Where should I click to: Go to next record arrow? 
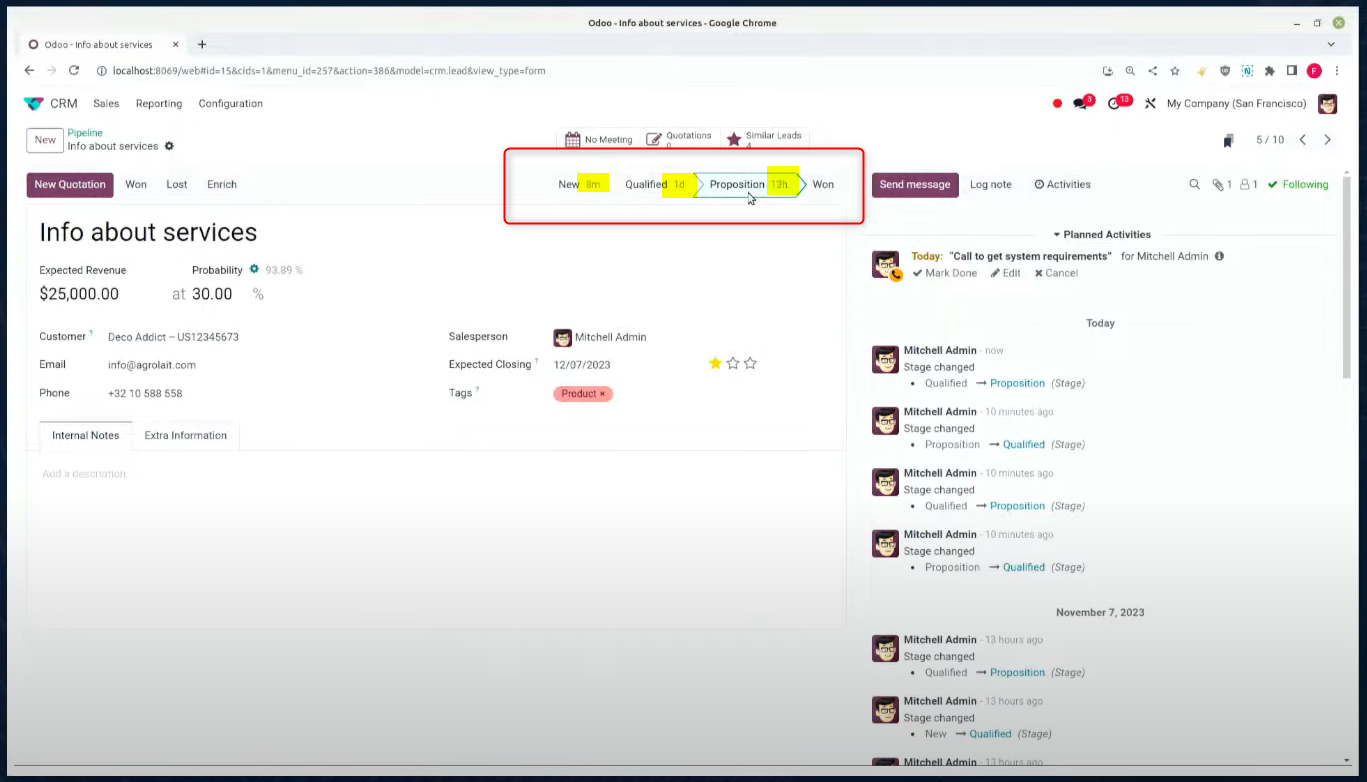(x=1328, y=140)
